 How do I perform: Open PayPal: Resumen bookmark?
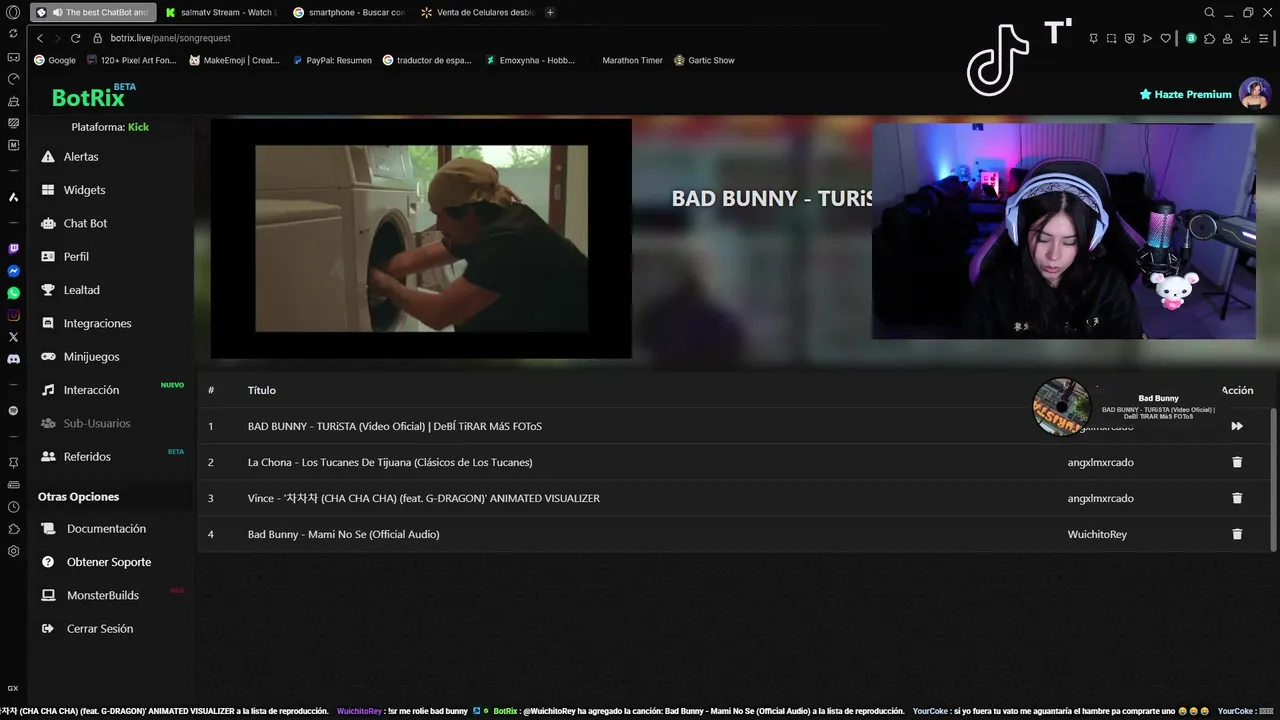[x=332, y=60]
